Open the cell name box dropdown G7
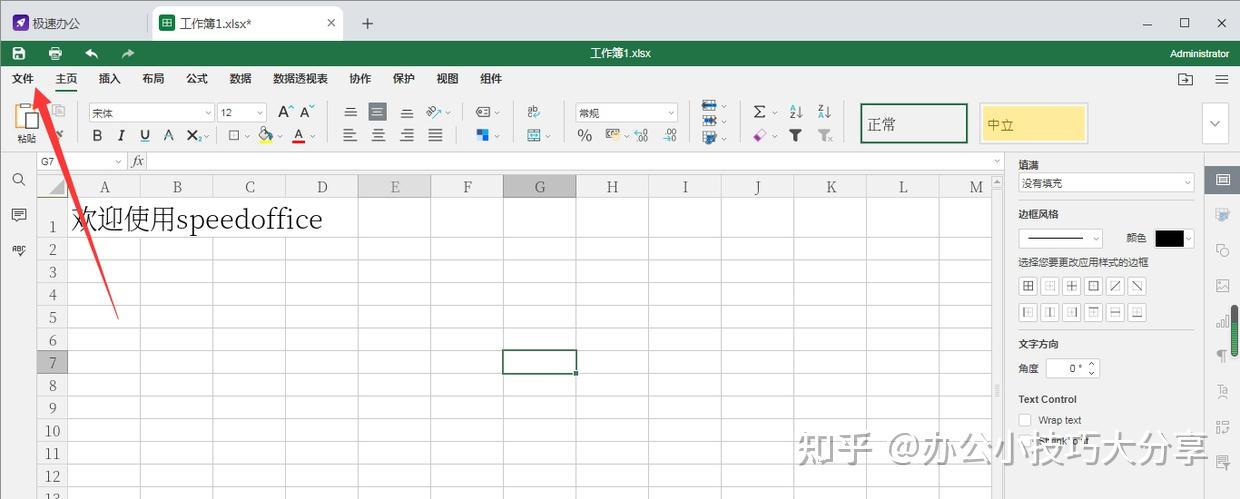Viewport: 1240px width, 499px height. click(119, 161)
